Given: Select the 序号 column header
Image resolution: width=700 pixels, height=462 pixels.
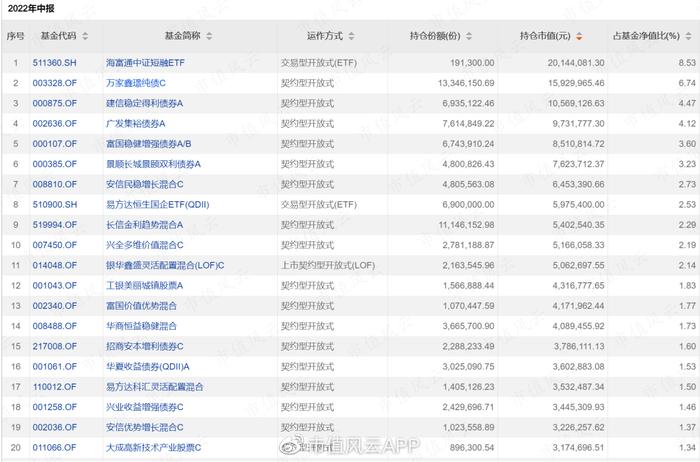Looking at the screenshot, I should tap(15, 36).
